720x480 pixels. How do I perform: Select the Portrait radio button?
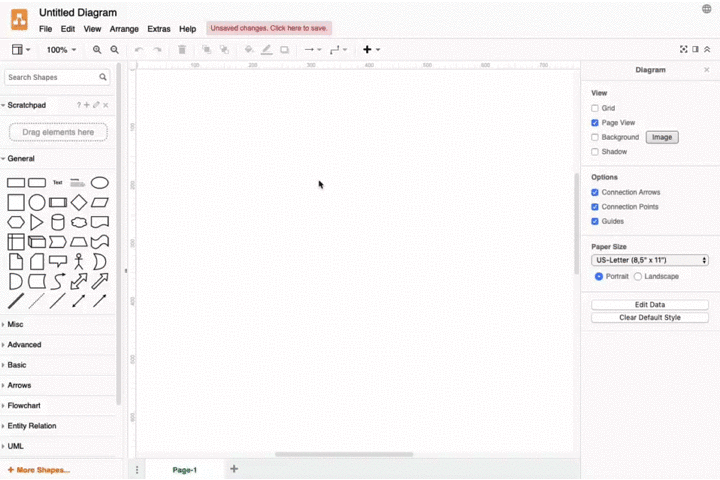pos(599,277)
